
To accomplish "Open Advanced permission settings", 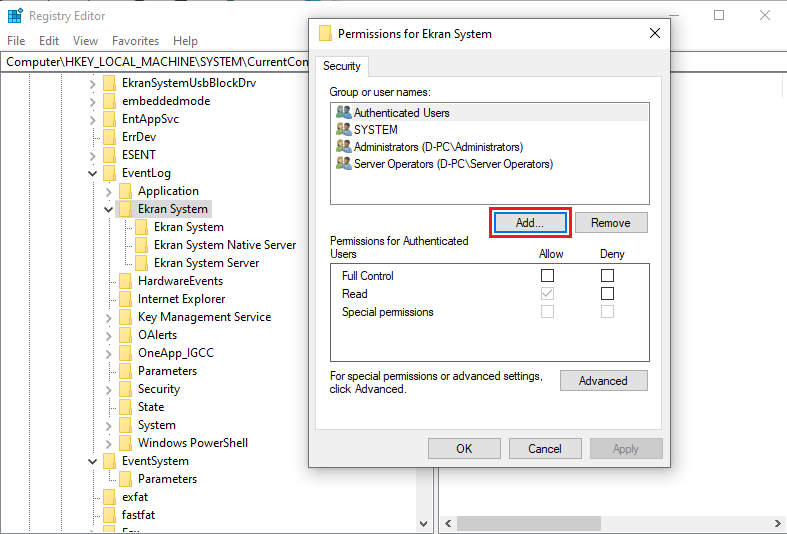I will click(x=603, y=381).
